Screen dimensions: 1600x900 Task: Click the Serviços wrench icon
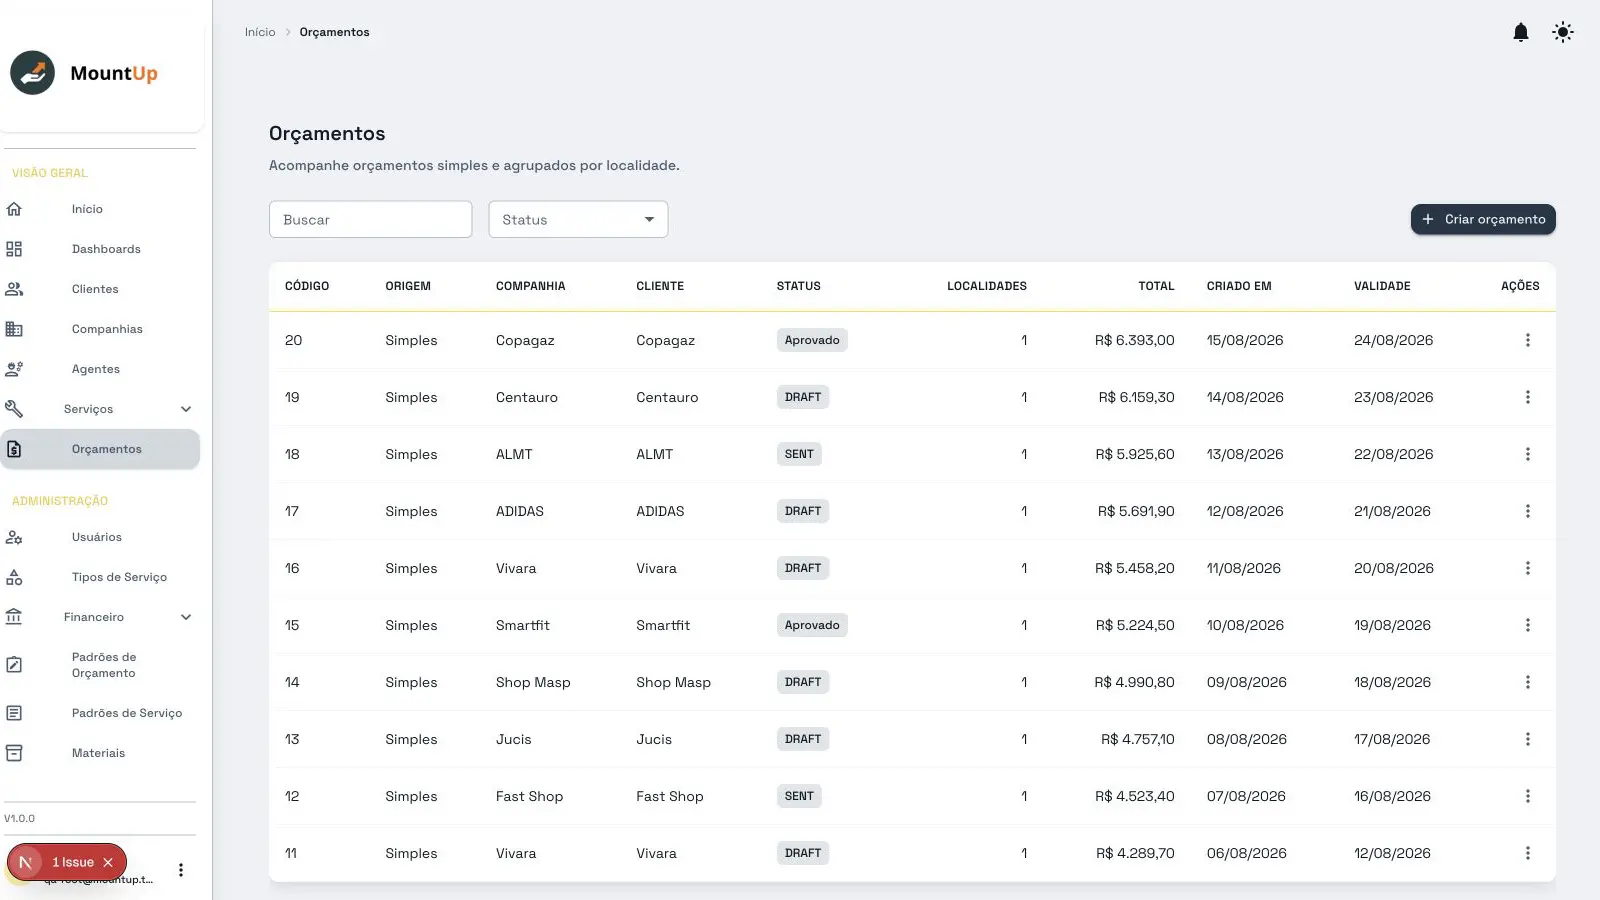pos(14,409)
